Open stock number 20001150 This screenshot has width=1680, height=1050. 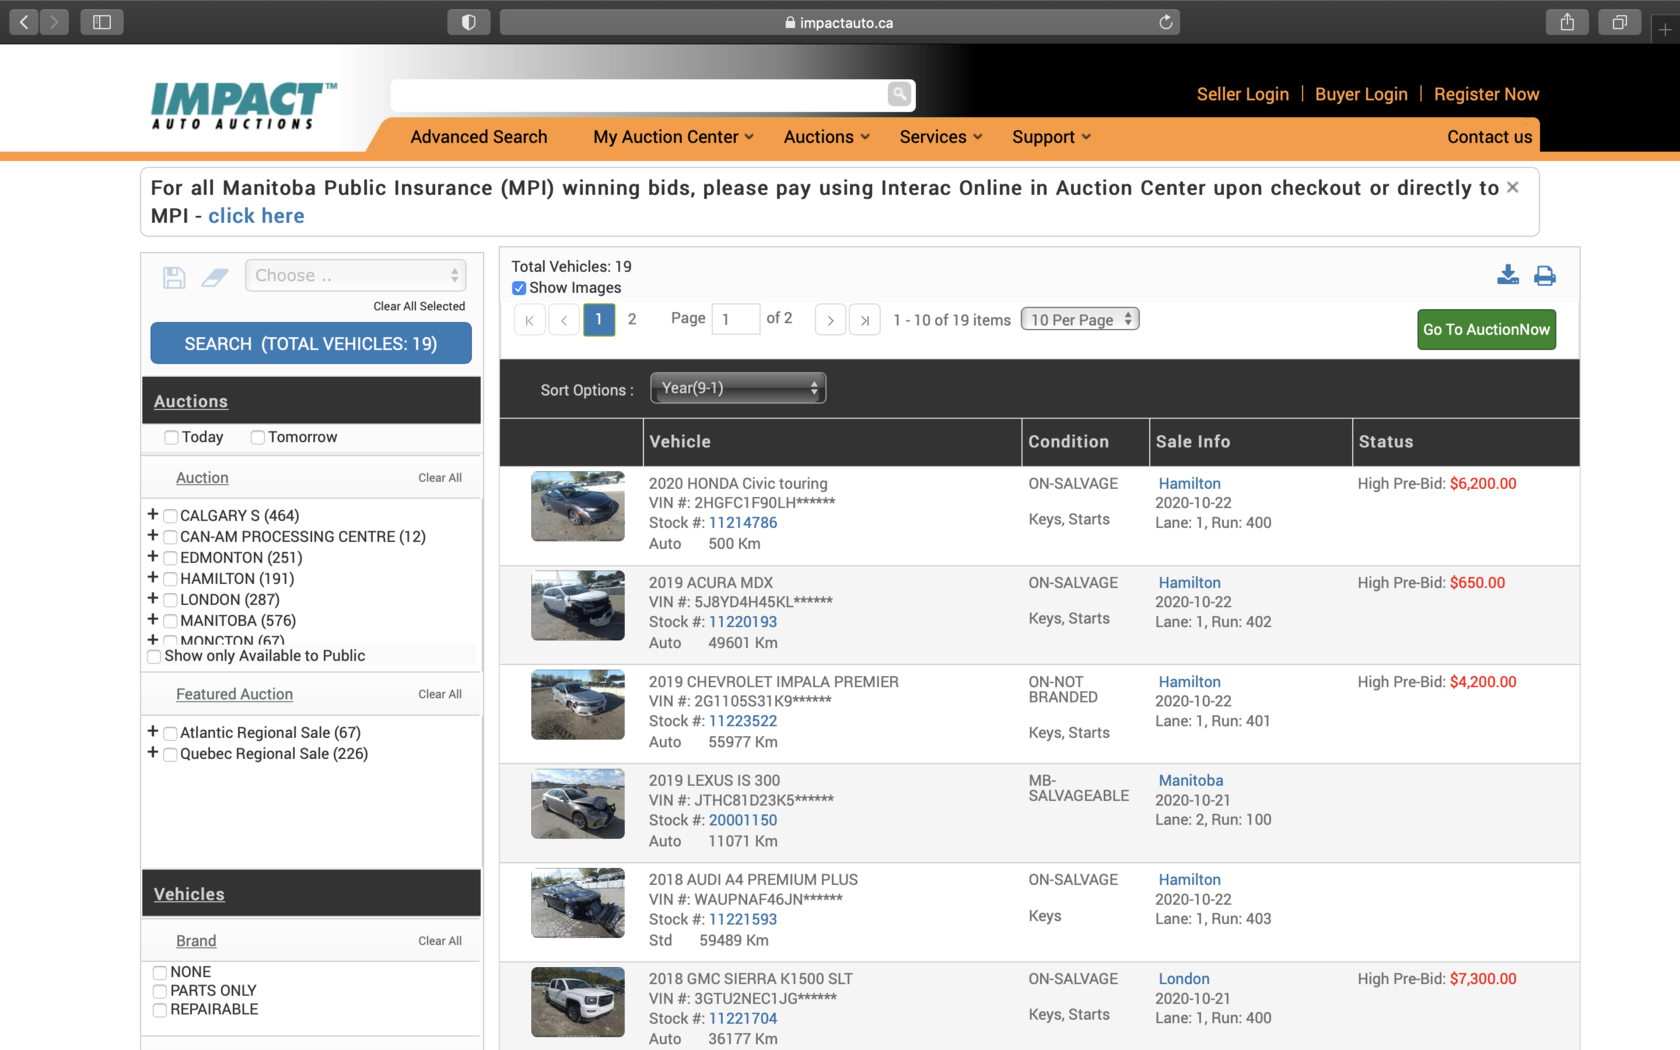(x=743, y=820)
